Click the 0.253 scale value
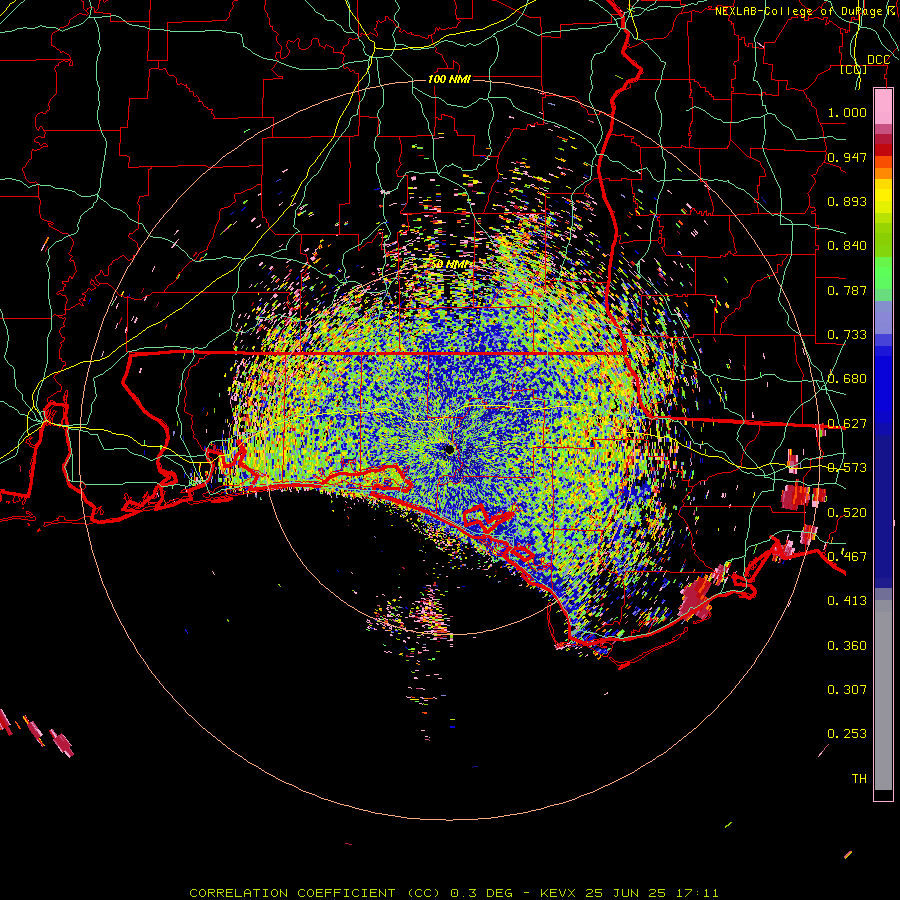The height and width of the screenshot is (900, 900). click(x=847, y=734)
